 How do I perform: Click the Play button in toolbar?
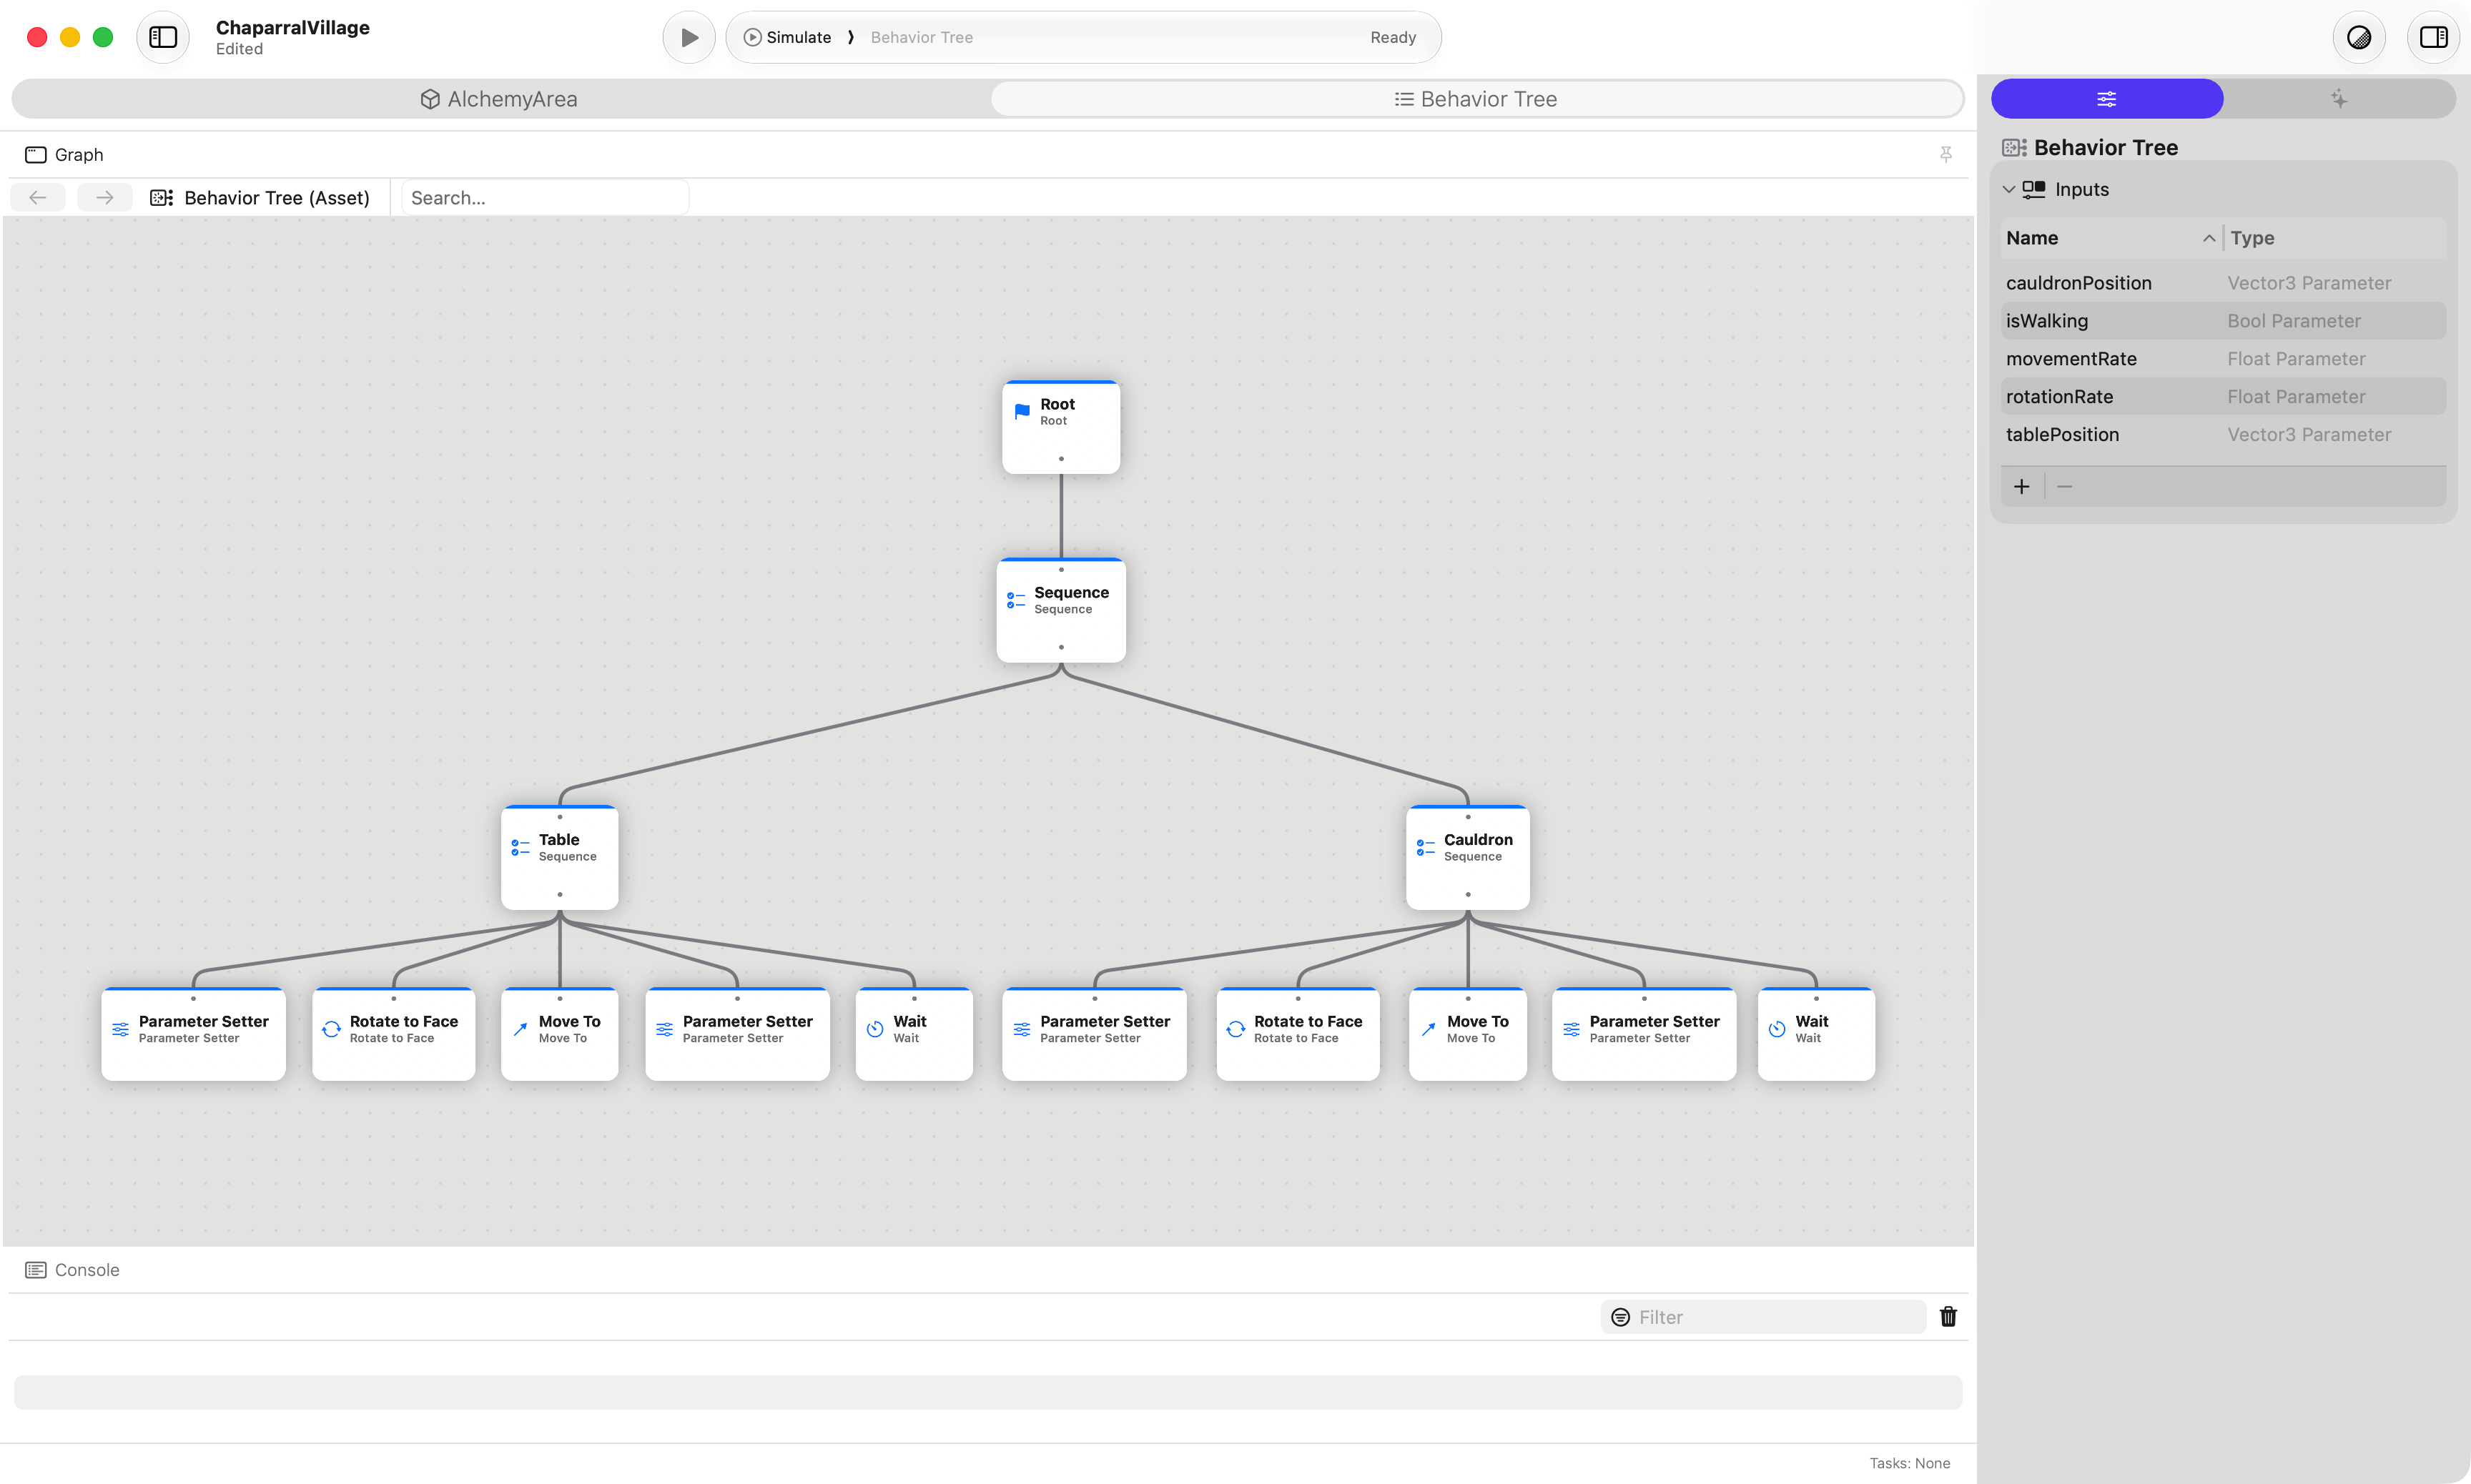(689, 37)
